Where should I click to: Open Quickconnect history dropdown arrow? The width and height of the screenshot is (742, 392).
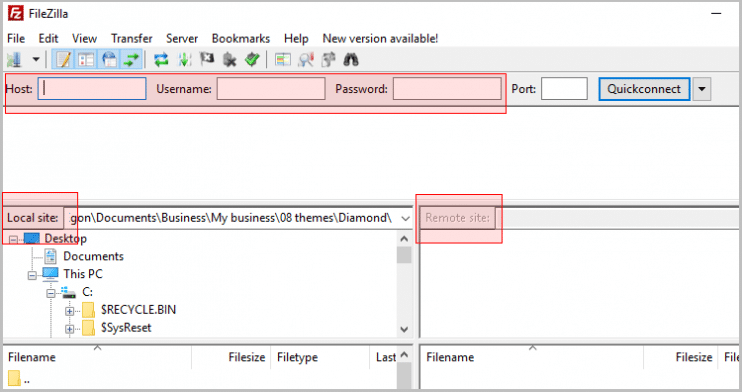702,89
